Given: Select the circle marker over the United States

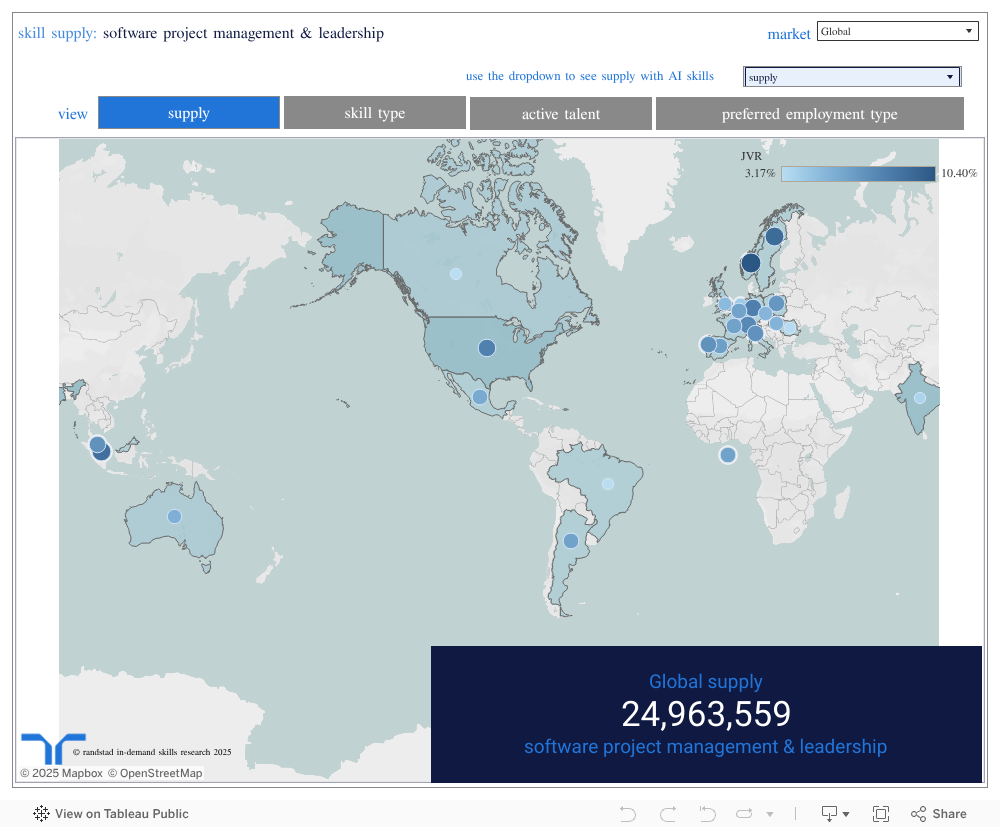Looking at the screenshot, I should point(487,348).
